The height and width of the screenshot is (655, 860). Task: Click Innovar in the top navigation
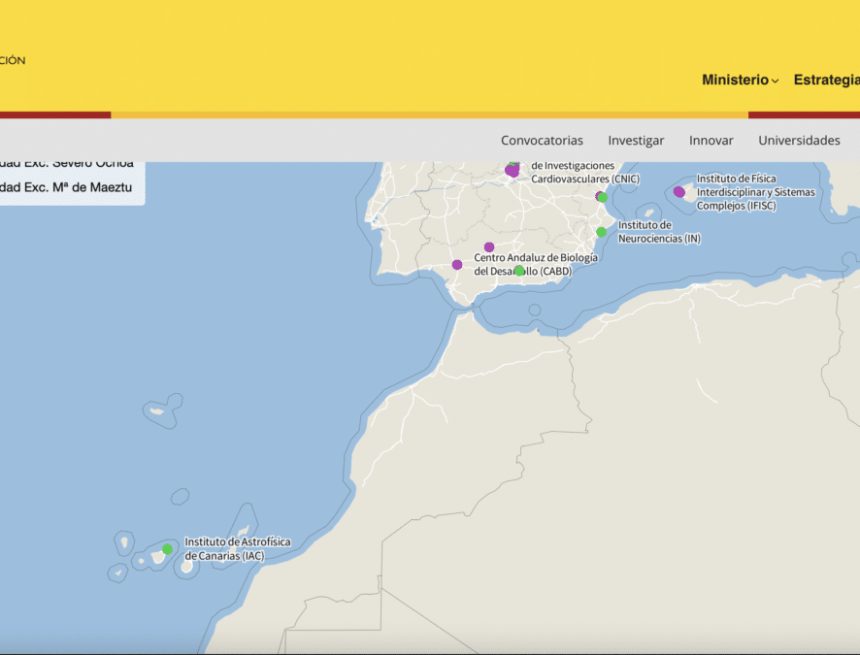click(711, 140)
